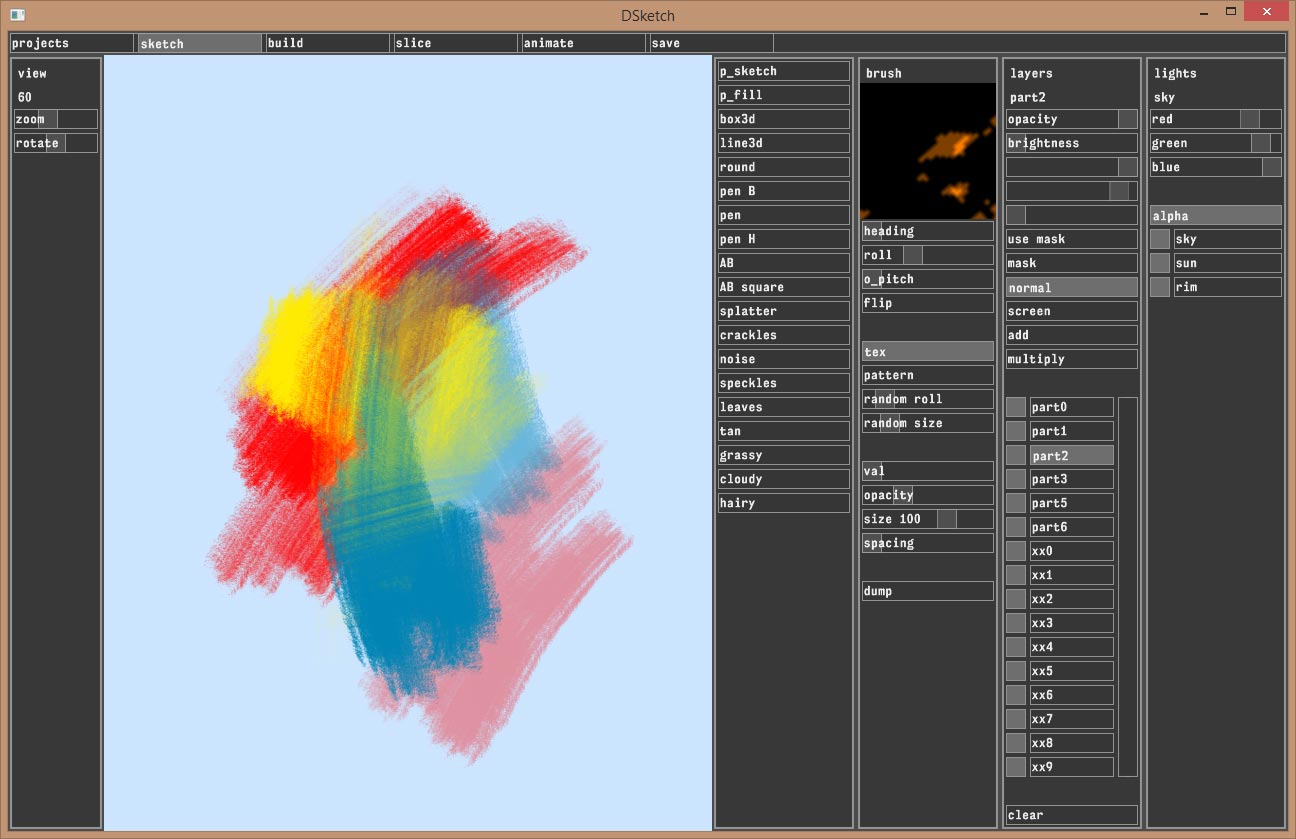Click the brush texture preview thumbnail
This screenshot has width=1296, height=839.
[x=927, y=151]
